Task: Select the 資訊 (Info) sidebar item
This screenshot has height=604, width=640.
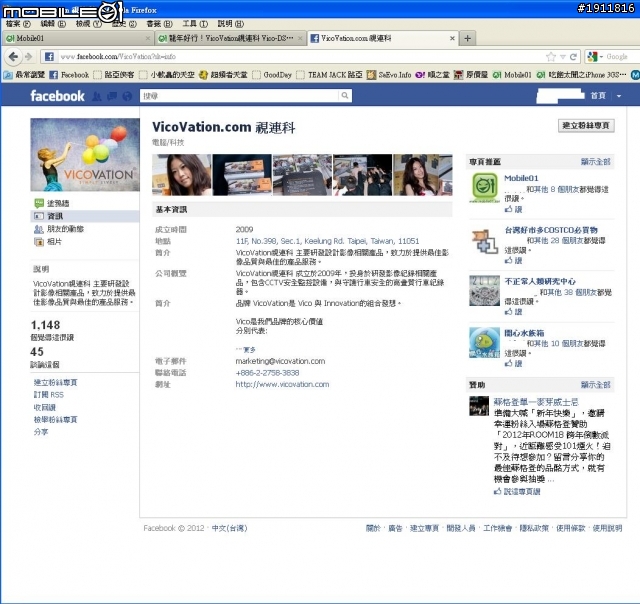Action: coord(85,216)
